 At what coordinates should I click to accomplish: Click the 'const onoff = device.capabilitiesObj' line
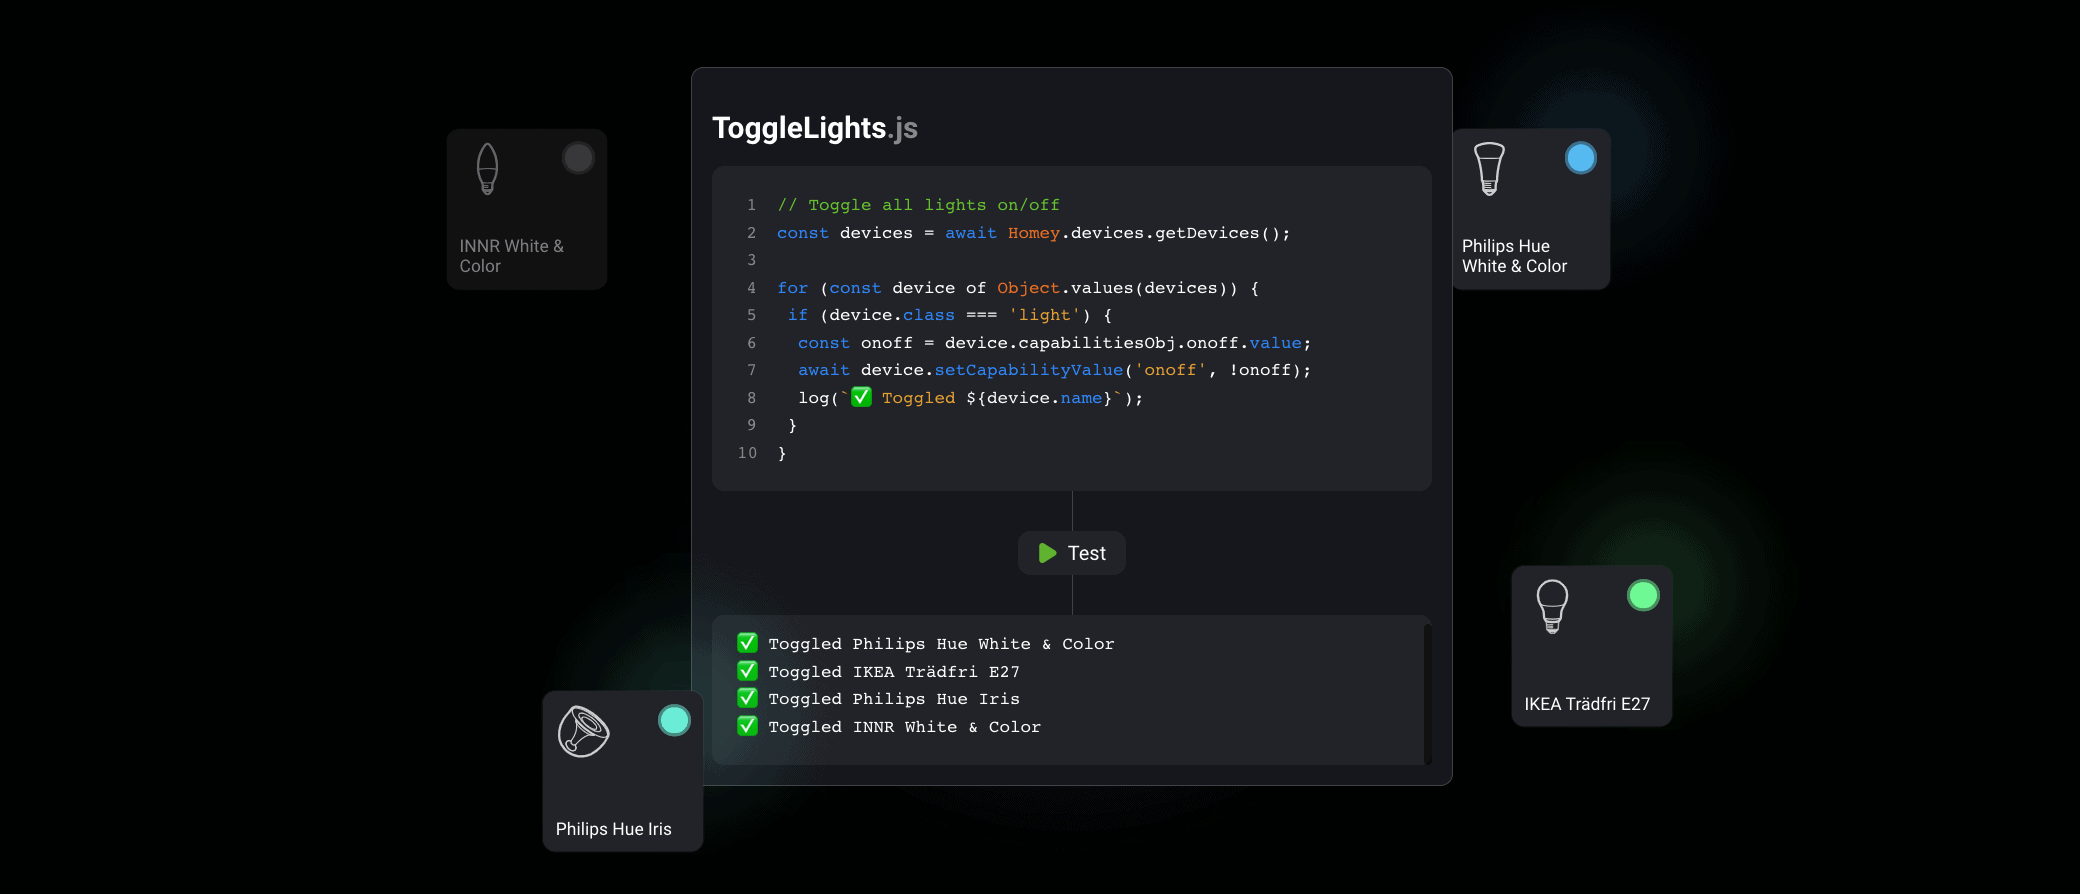pos(1054,343)
